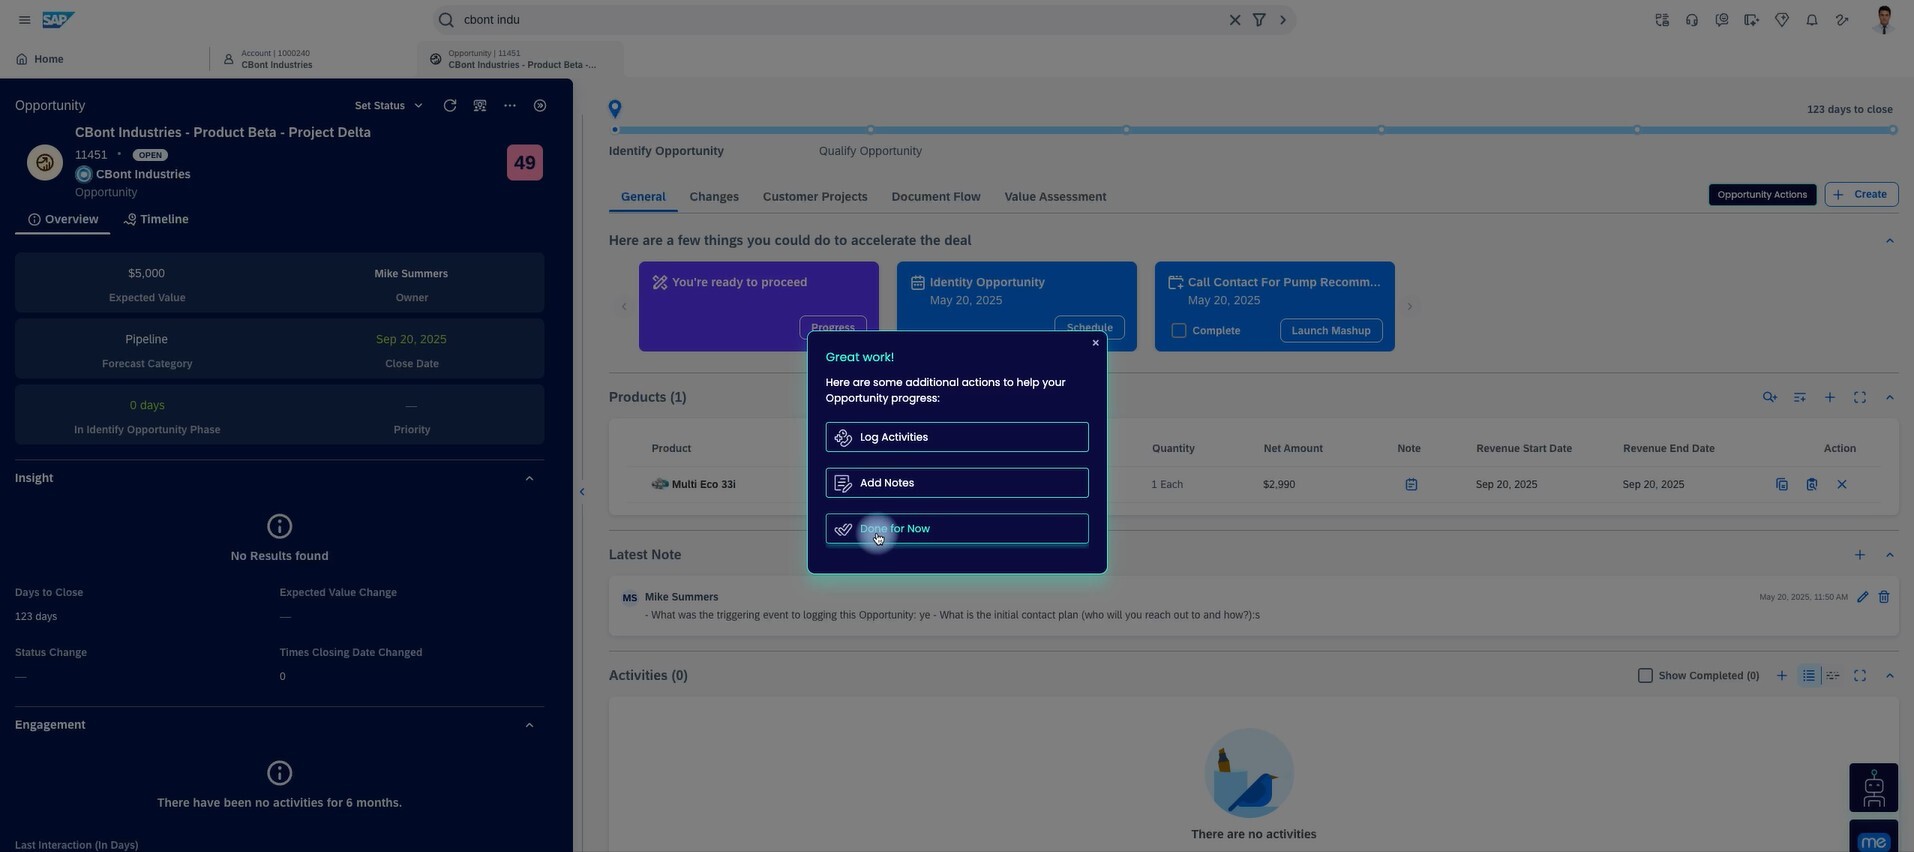The width and height of the screenshot is (1914, 852).
Task: Open the Timeline tab
Action: click(156, 220)
